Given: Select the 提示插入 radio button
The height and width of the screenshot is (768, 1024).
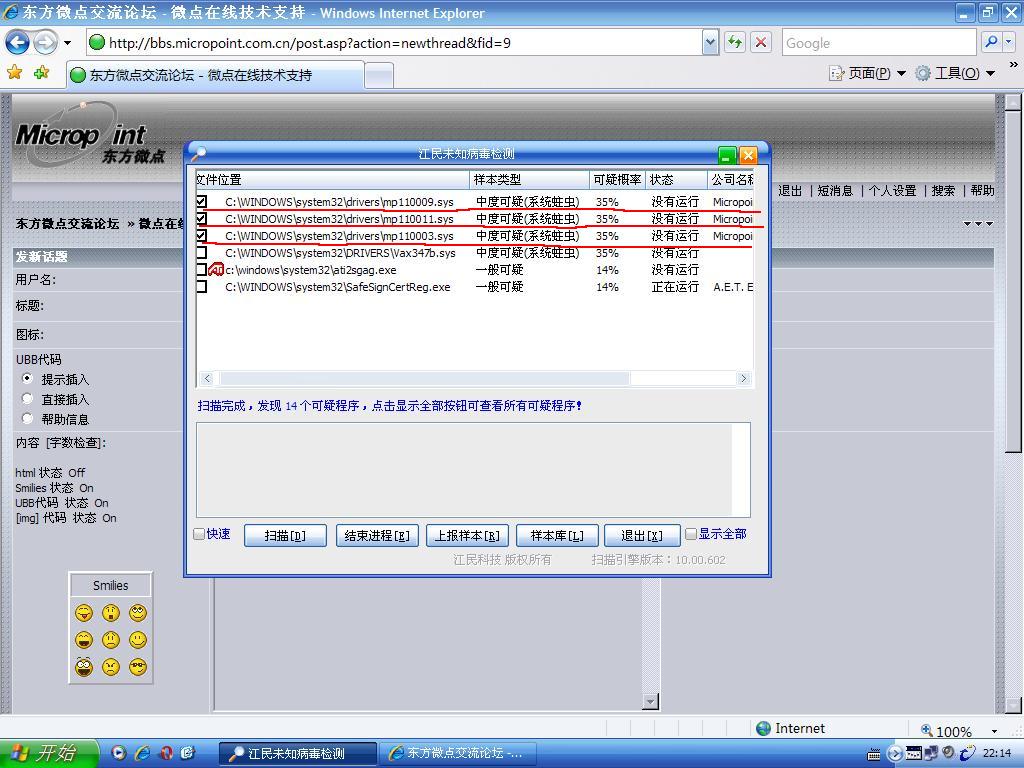Looking at the screenshot, I should (x=27, y=378).
